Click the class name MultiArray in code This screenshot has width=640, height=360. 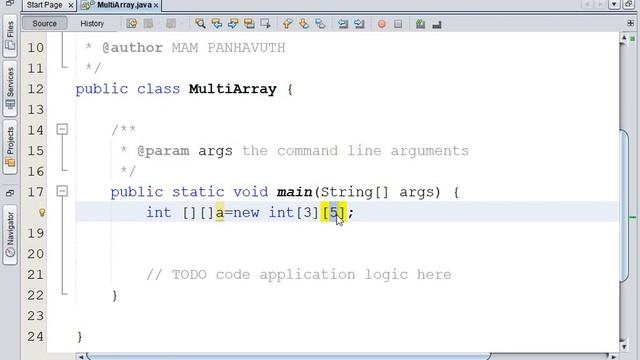click(x=233, y=89)
